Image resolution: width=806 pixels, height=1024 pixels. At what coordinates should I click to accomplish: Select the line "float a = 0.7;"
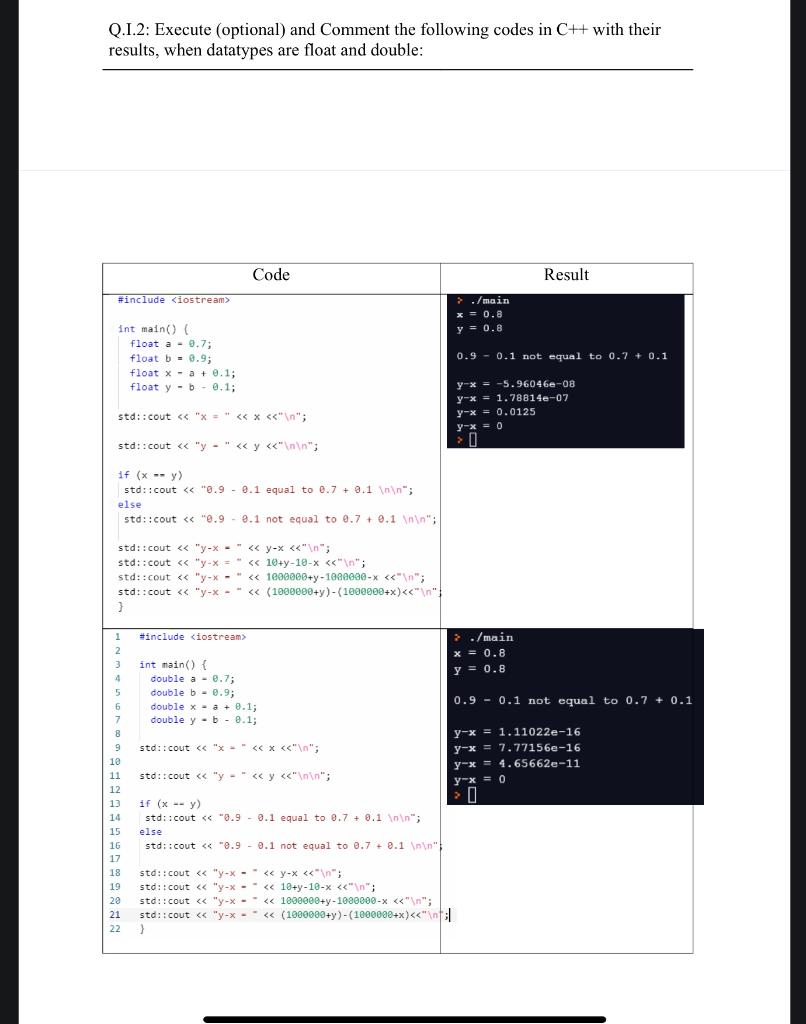[170, 344]
